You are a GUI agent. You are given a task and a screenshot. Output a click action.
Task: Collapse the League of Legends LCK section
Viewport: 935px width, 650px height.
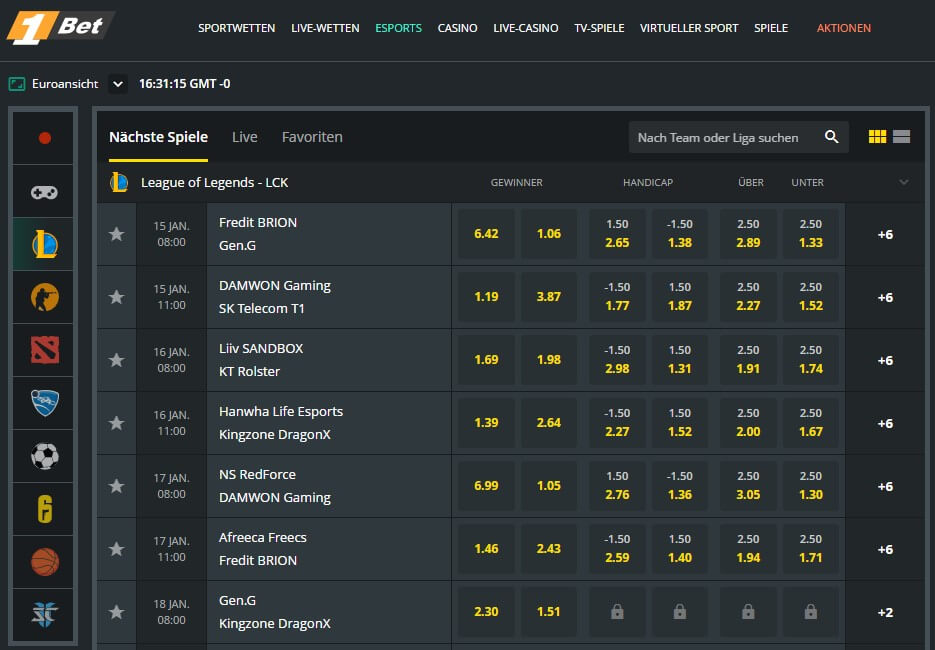pyautogui.click(x=904, y=182)
